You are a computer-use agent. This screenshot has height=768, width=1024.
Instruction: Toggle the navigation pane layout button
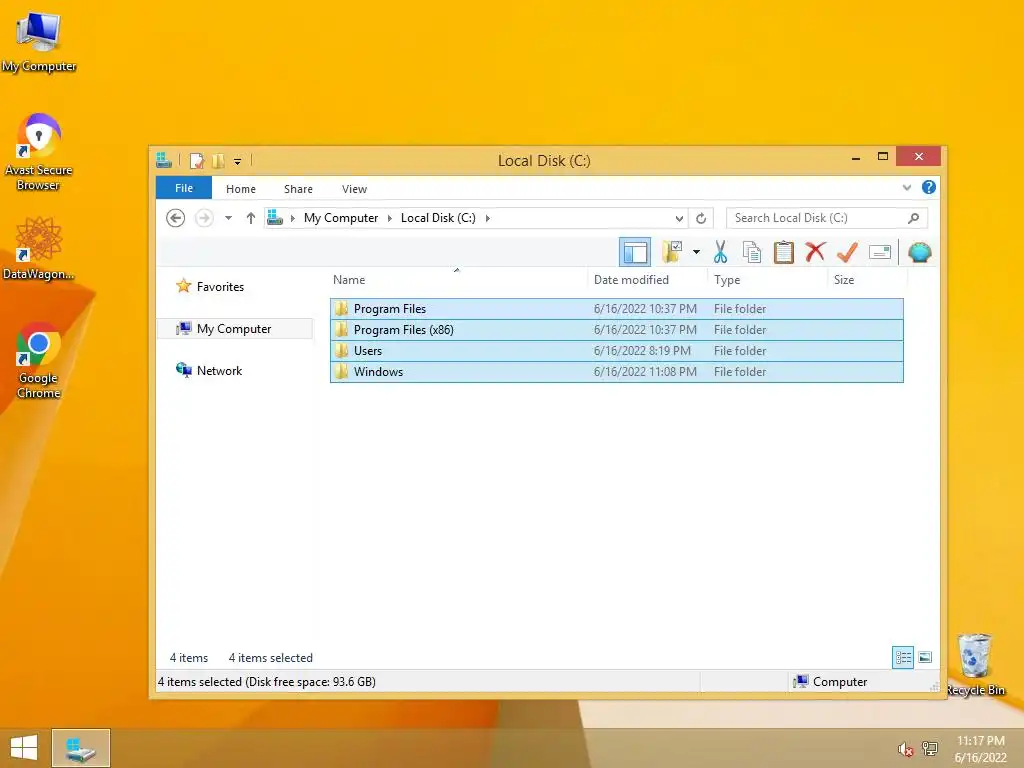635,252
